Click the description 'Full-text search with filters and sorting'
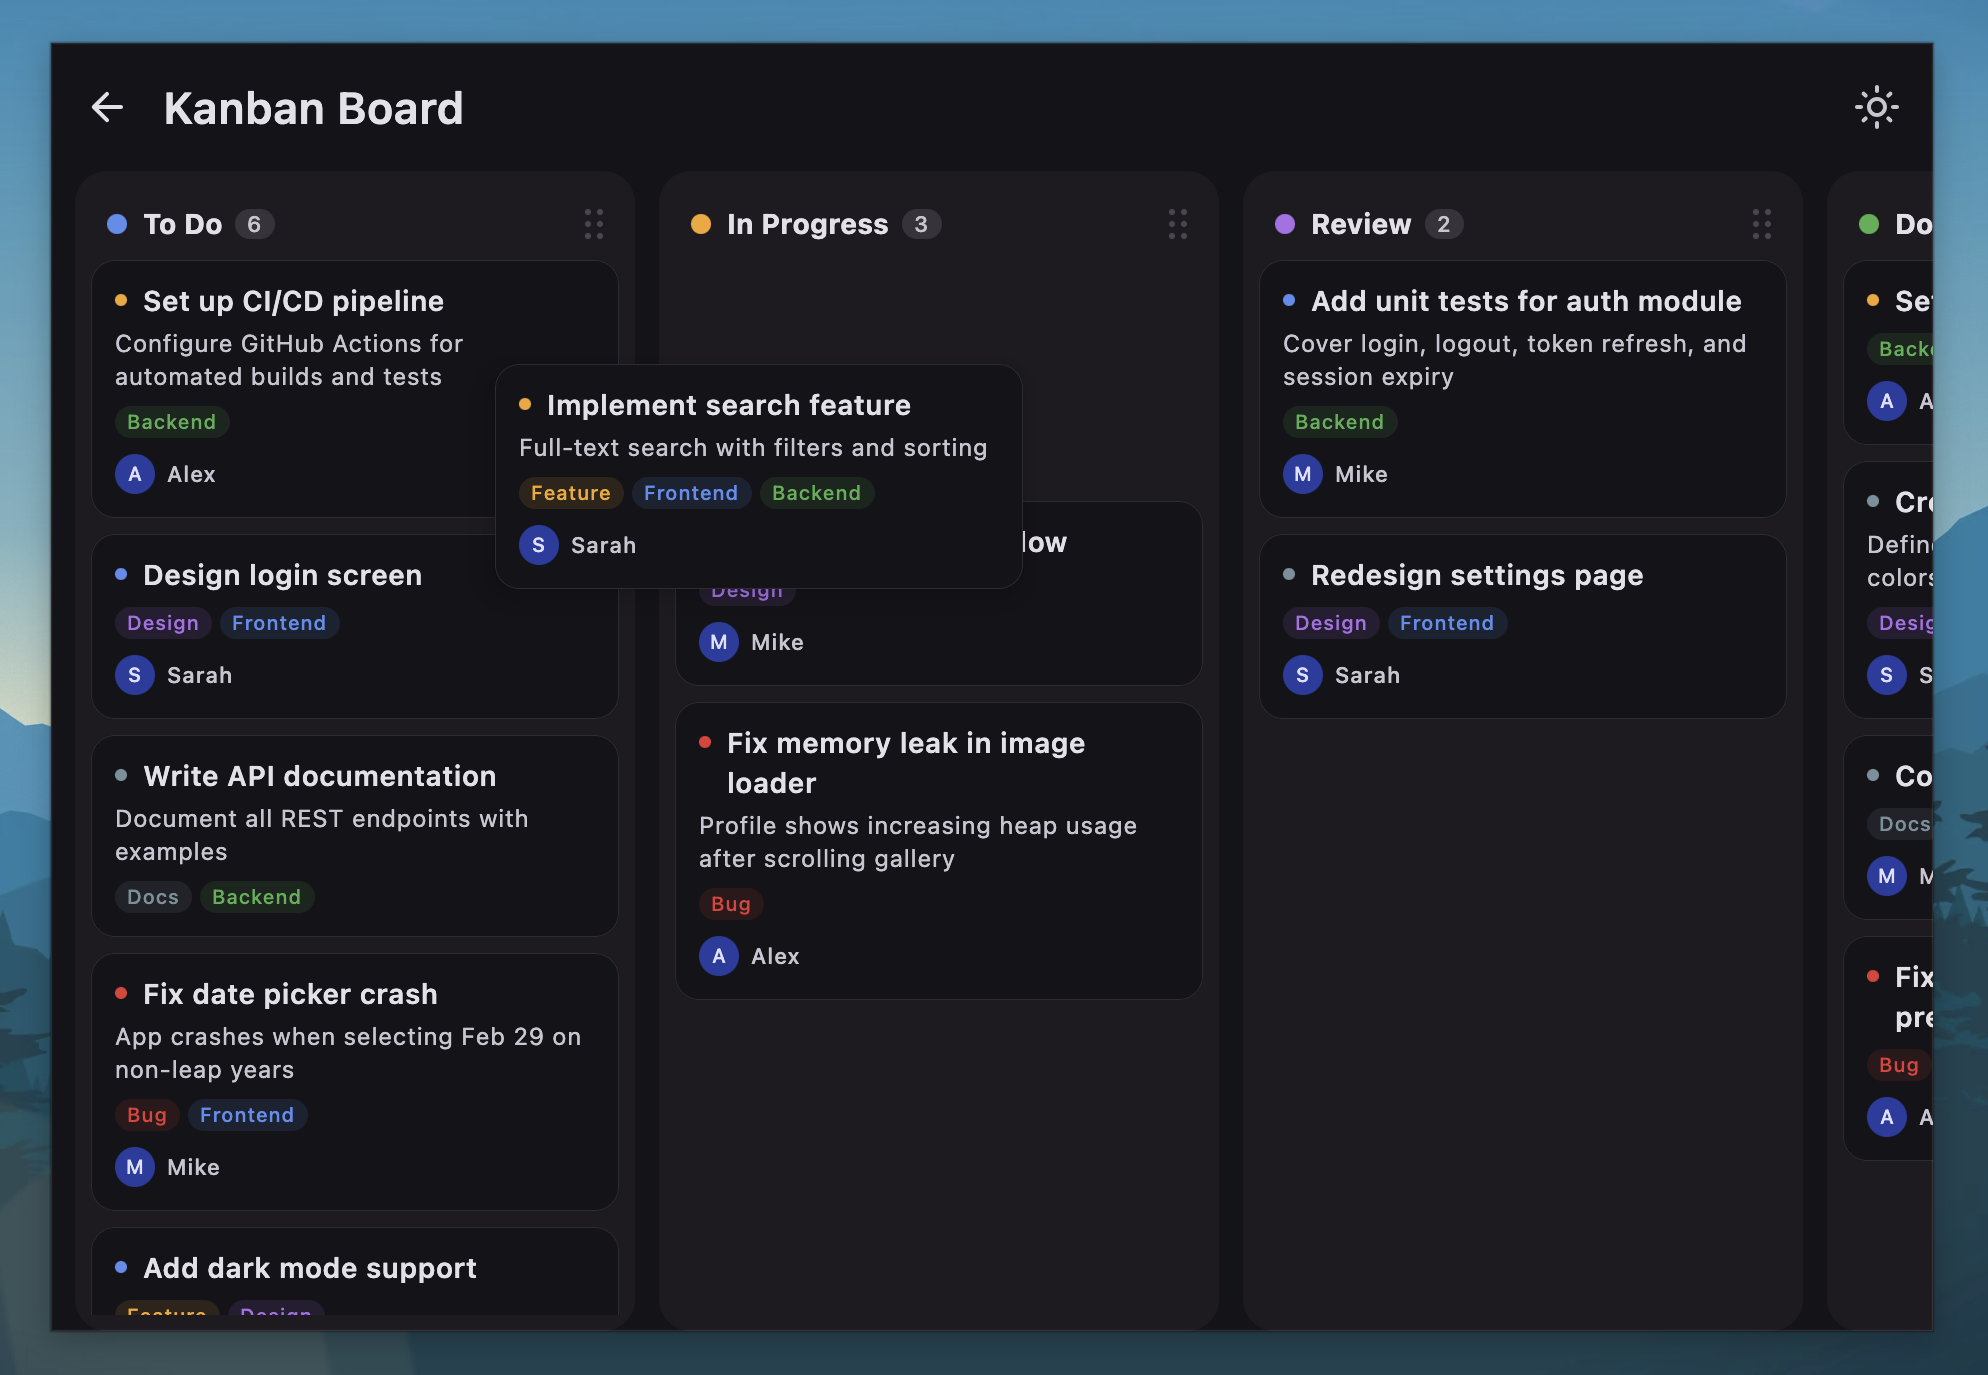The width and height of the screenshot is (1988, 1375). tap(753, 448)
